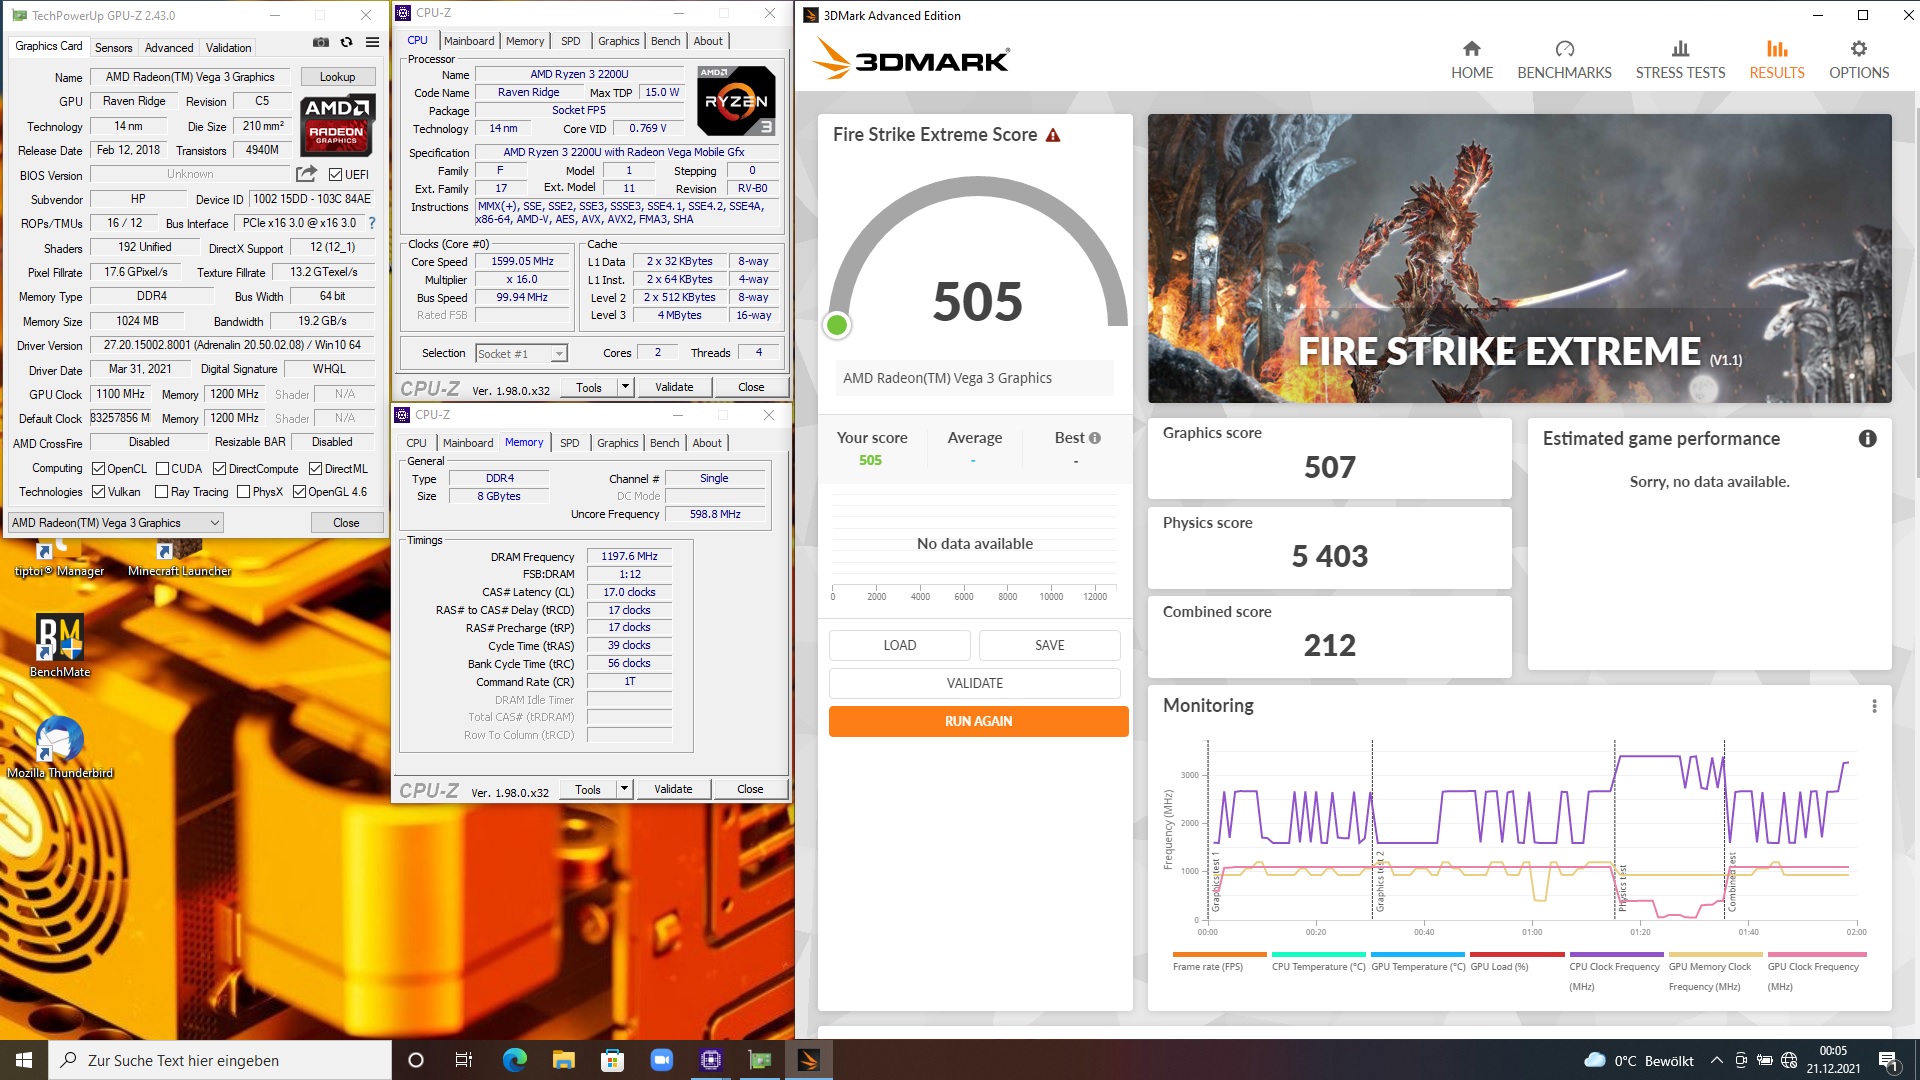
Task: Switch to 3DMark in the taskbar
Action: point(809,1060)
